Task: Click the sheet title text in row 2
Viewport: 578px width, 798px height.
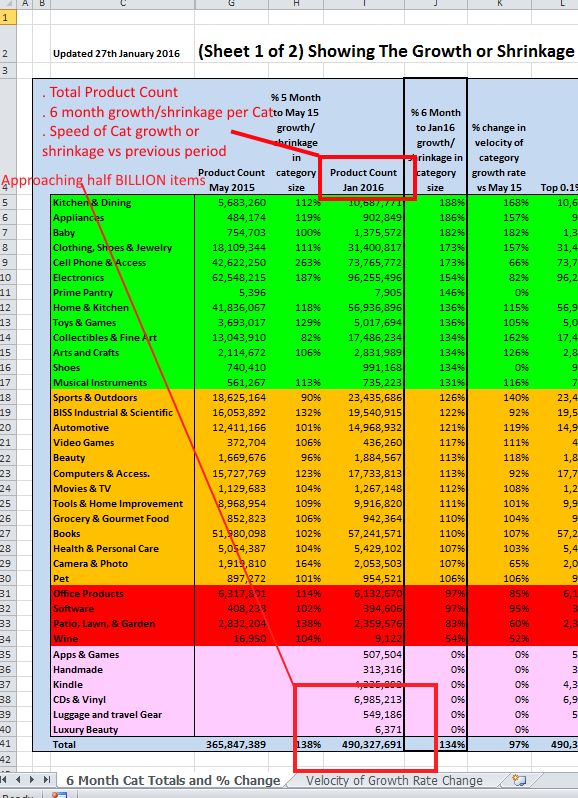Action: pos(386,51)
